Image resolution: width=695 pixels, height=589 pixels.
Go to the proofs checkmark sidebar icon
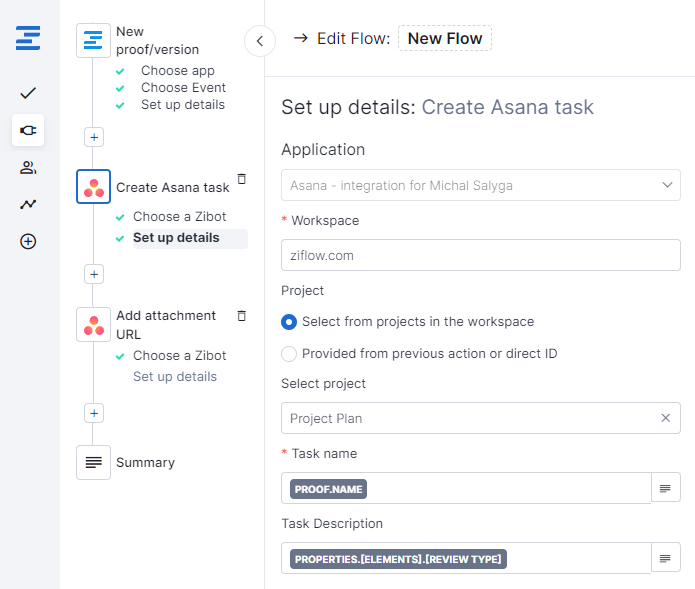28,93
